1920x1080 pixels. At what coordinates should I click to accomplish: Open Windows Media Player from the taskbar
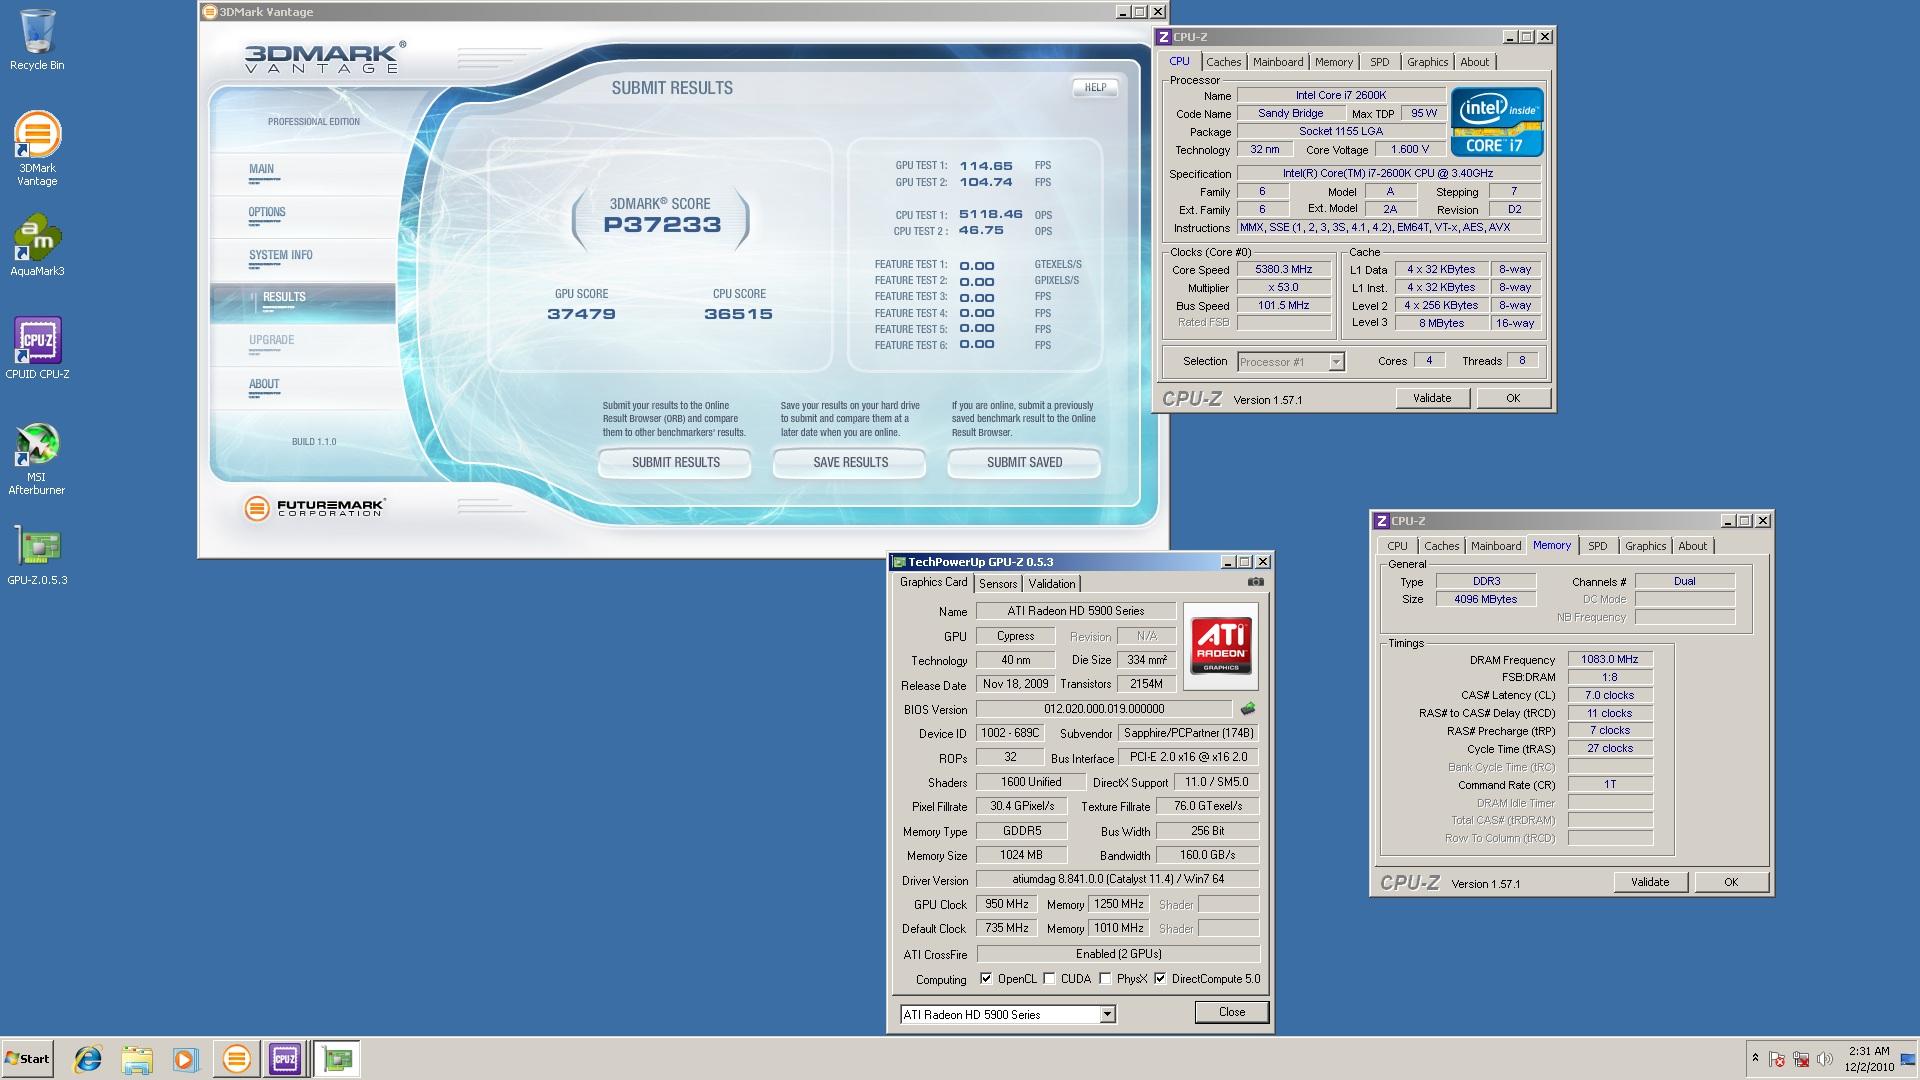[185, 1059]
